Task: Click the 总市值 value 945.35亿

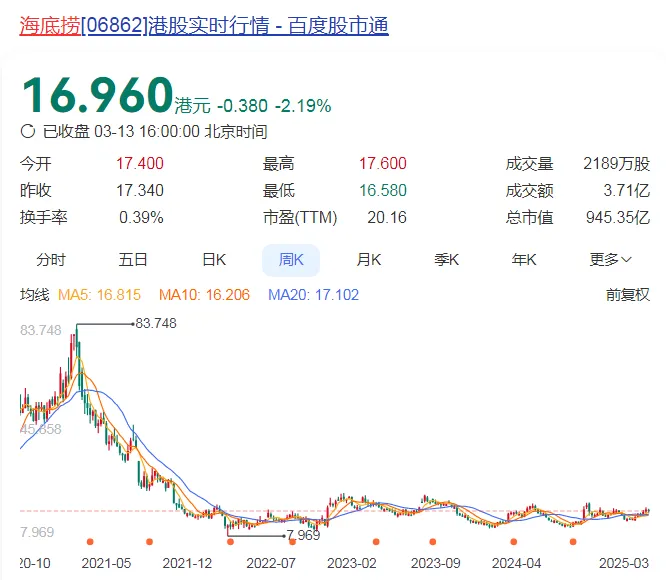Action: pyautogui.click(x=618, y=217)
